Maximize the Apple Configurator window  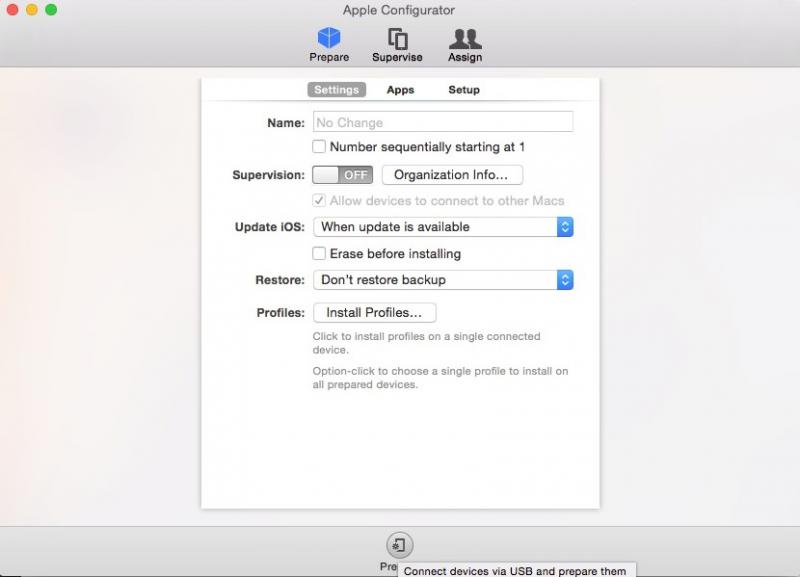[51, 9]
